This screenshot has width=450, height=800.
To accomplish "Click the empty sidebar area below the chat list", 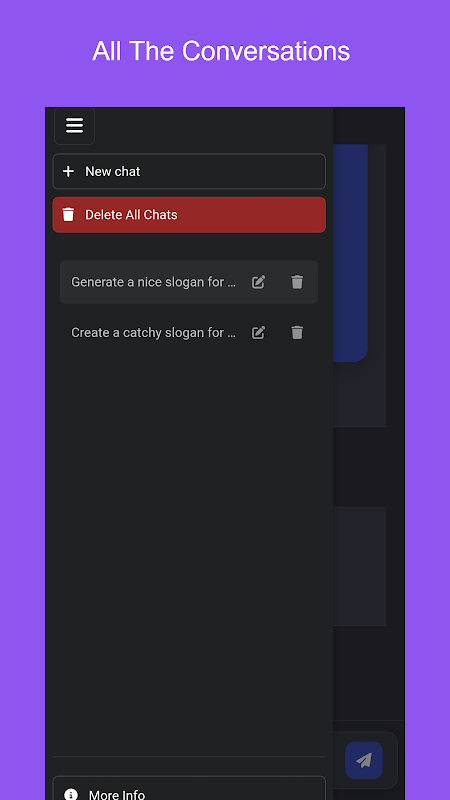I will (x=189, y=551).
